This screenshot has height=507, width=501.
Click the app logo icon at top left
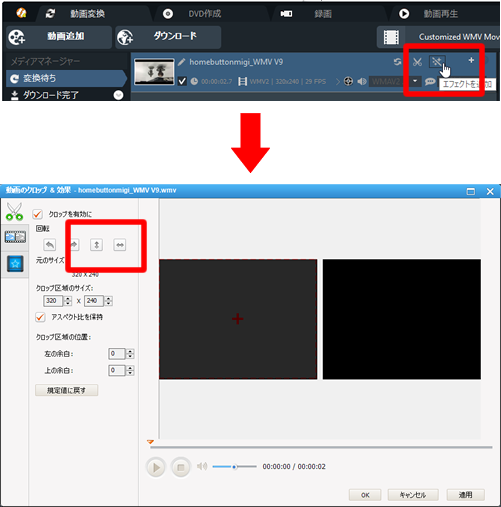(21, 13)
